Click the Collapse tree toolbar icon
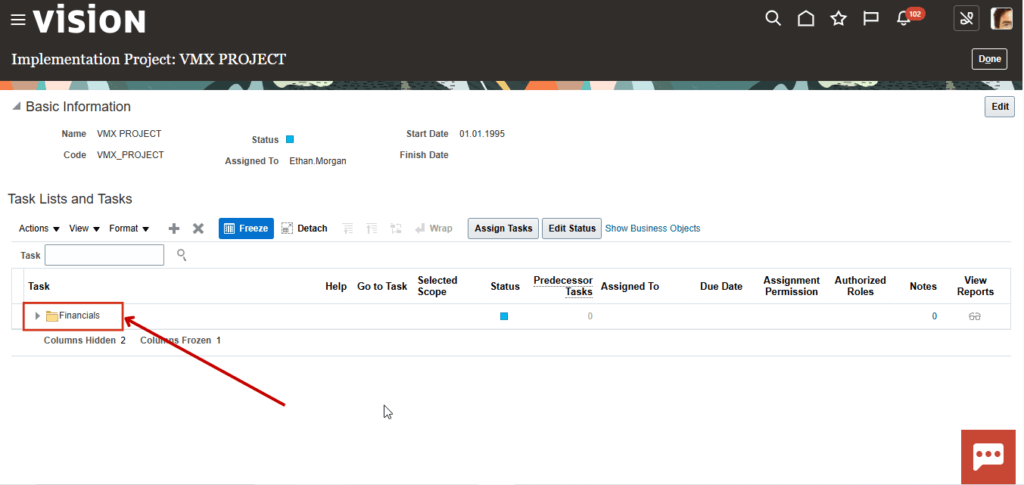This screenshot has height=485, width=1024. pos(348,228)
